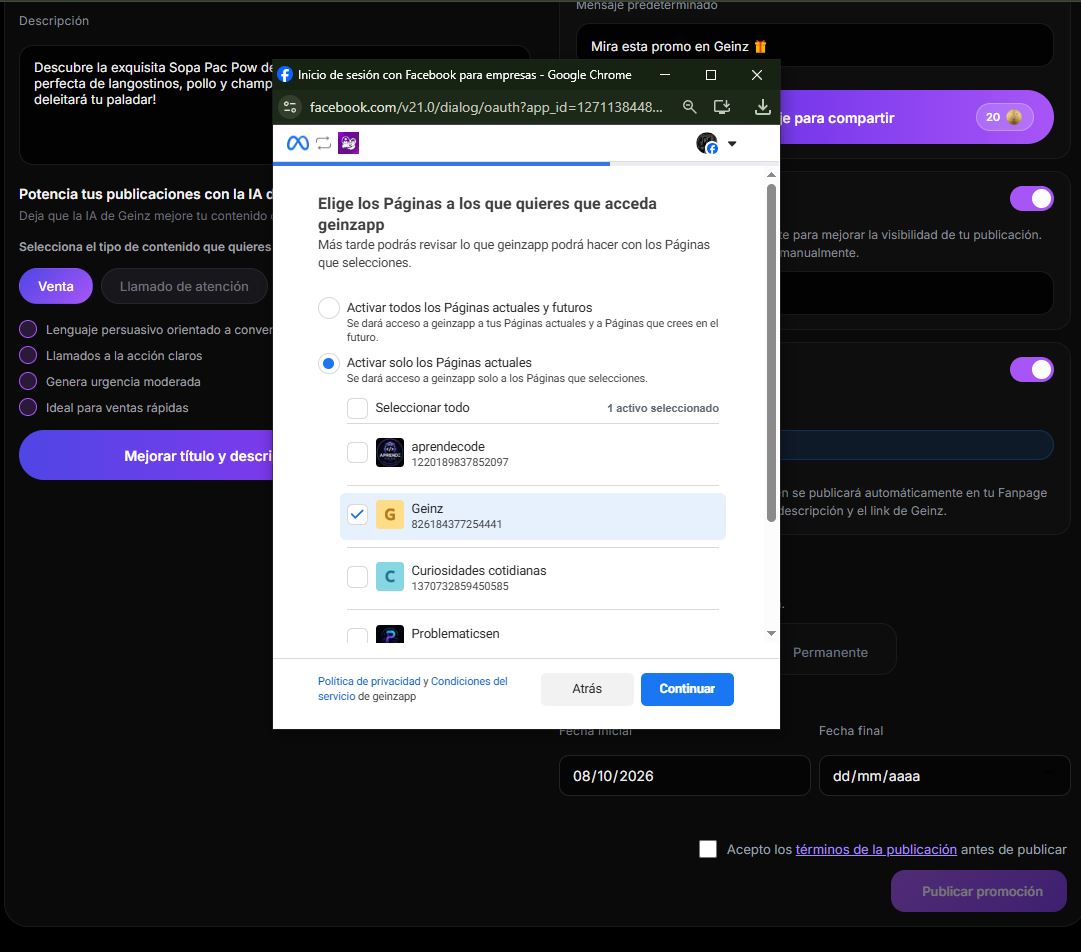1081x952 pixels.
Task: Click the 20 coins badge
Action: tap(1004, 117)
